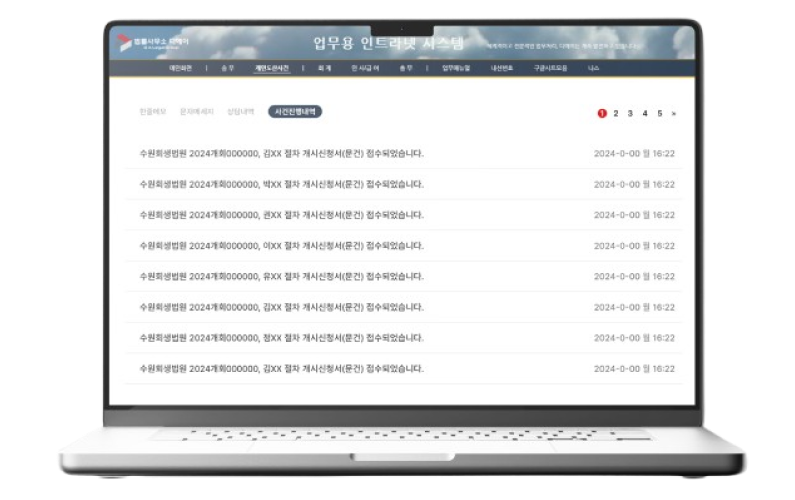Switch to the 상담내역 tab

point(241,112)
